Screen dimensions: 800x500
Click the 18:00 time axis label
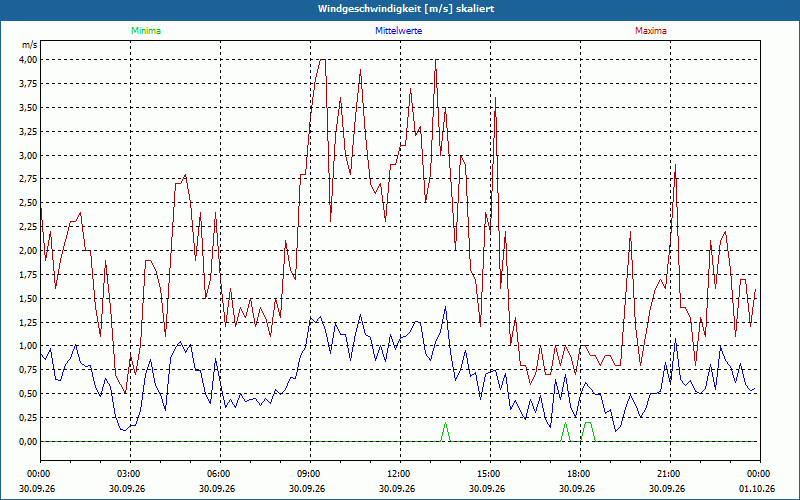click(578, 474)
